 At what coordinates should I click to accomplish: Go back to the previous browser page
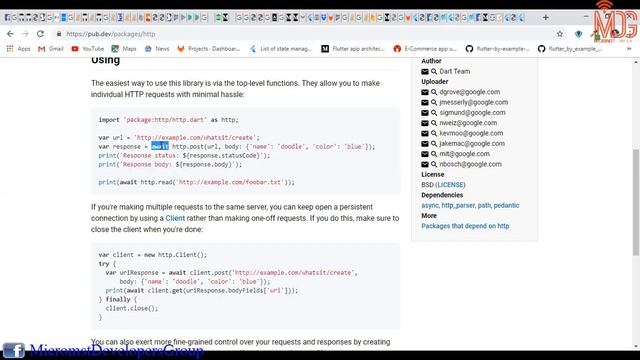[10, 34]
